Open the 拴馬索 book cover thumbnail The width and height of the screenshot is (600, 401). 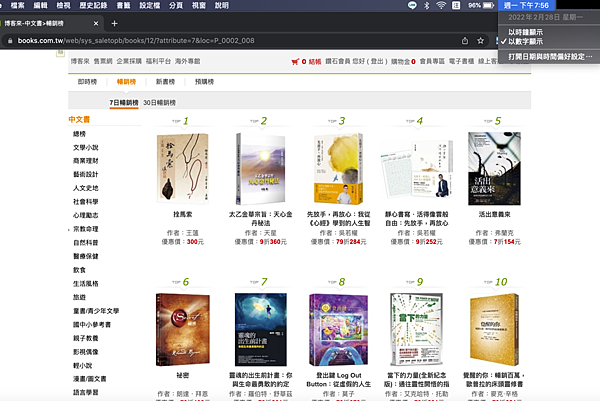coord(183,168)
